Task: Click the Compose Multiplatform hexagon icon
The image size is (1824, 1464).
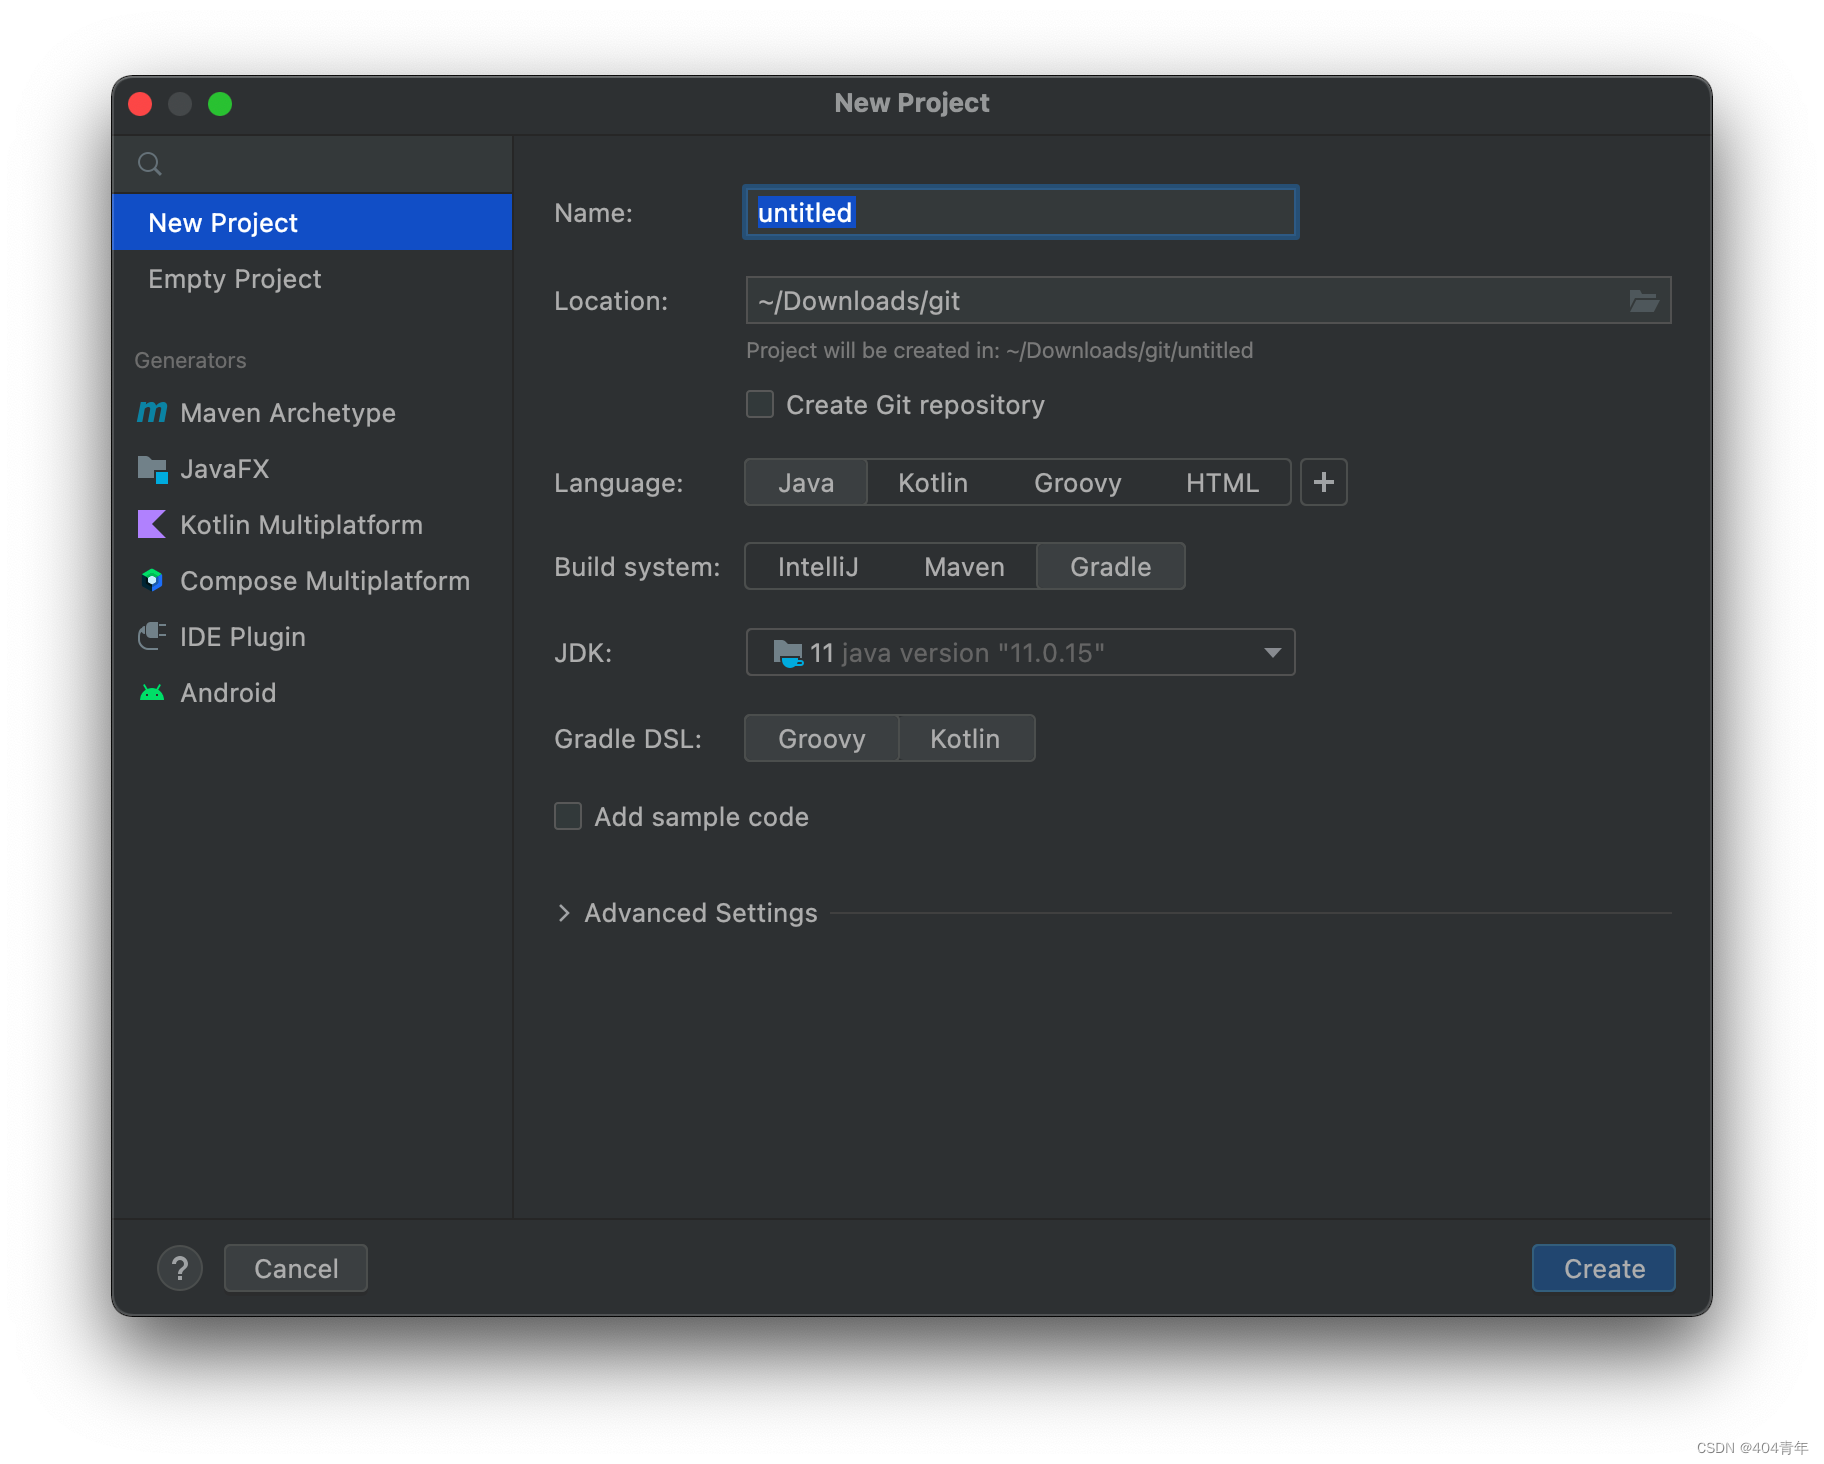Action: [152, 580]
